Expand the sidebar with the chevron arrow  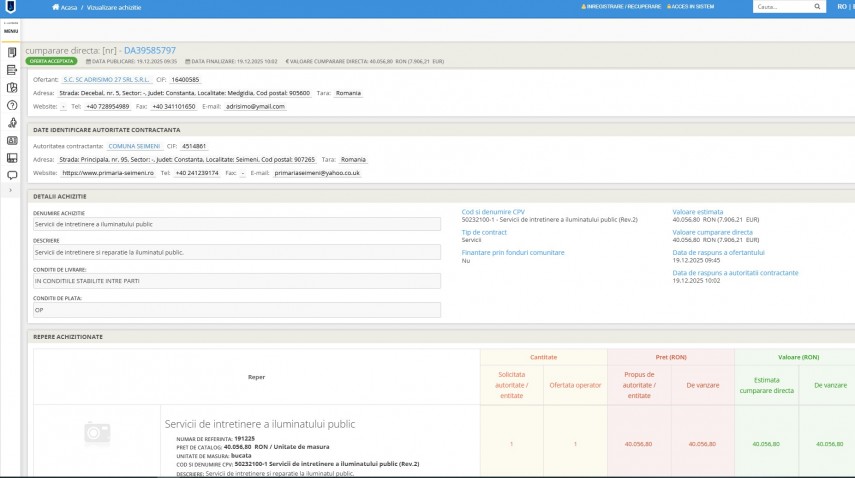(11, 189)
